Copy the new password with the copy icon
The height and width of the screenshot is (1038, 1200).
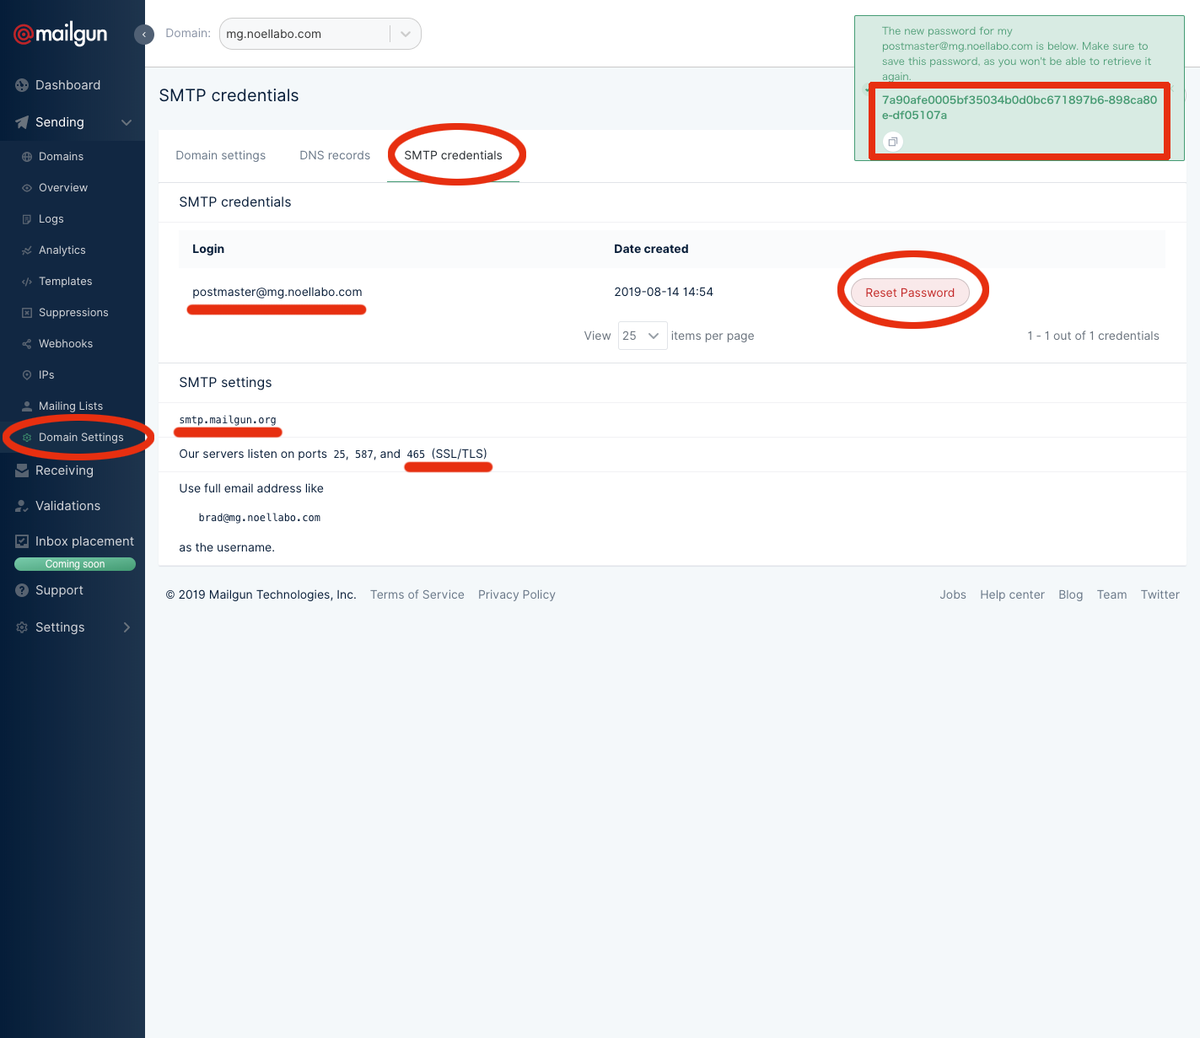(x=893, y=142)
